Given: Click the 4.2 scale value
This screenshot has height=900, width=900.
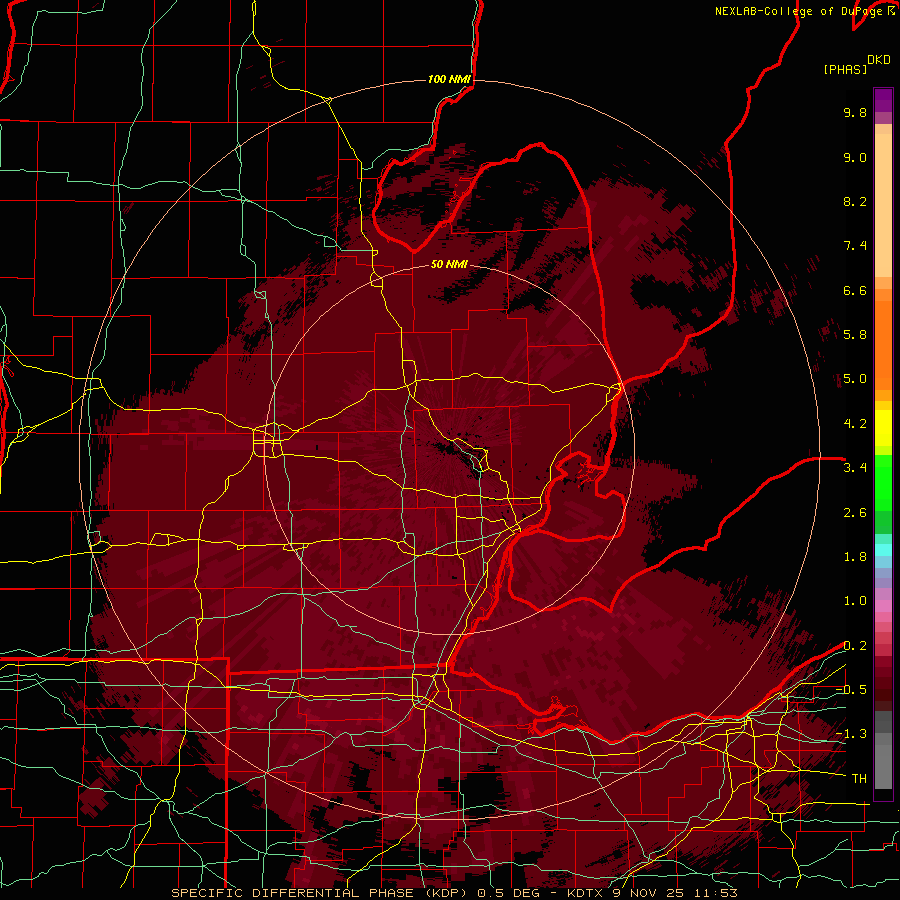Looking at the screenshot, I should click(x=855, y=424).
